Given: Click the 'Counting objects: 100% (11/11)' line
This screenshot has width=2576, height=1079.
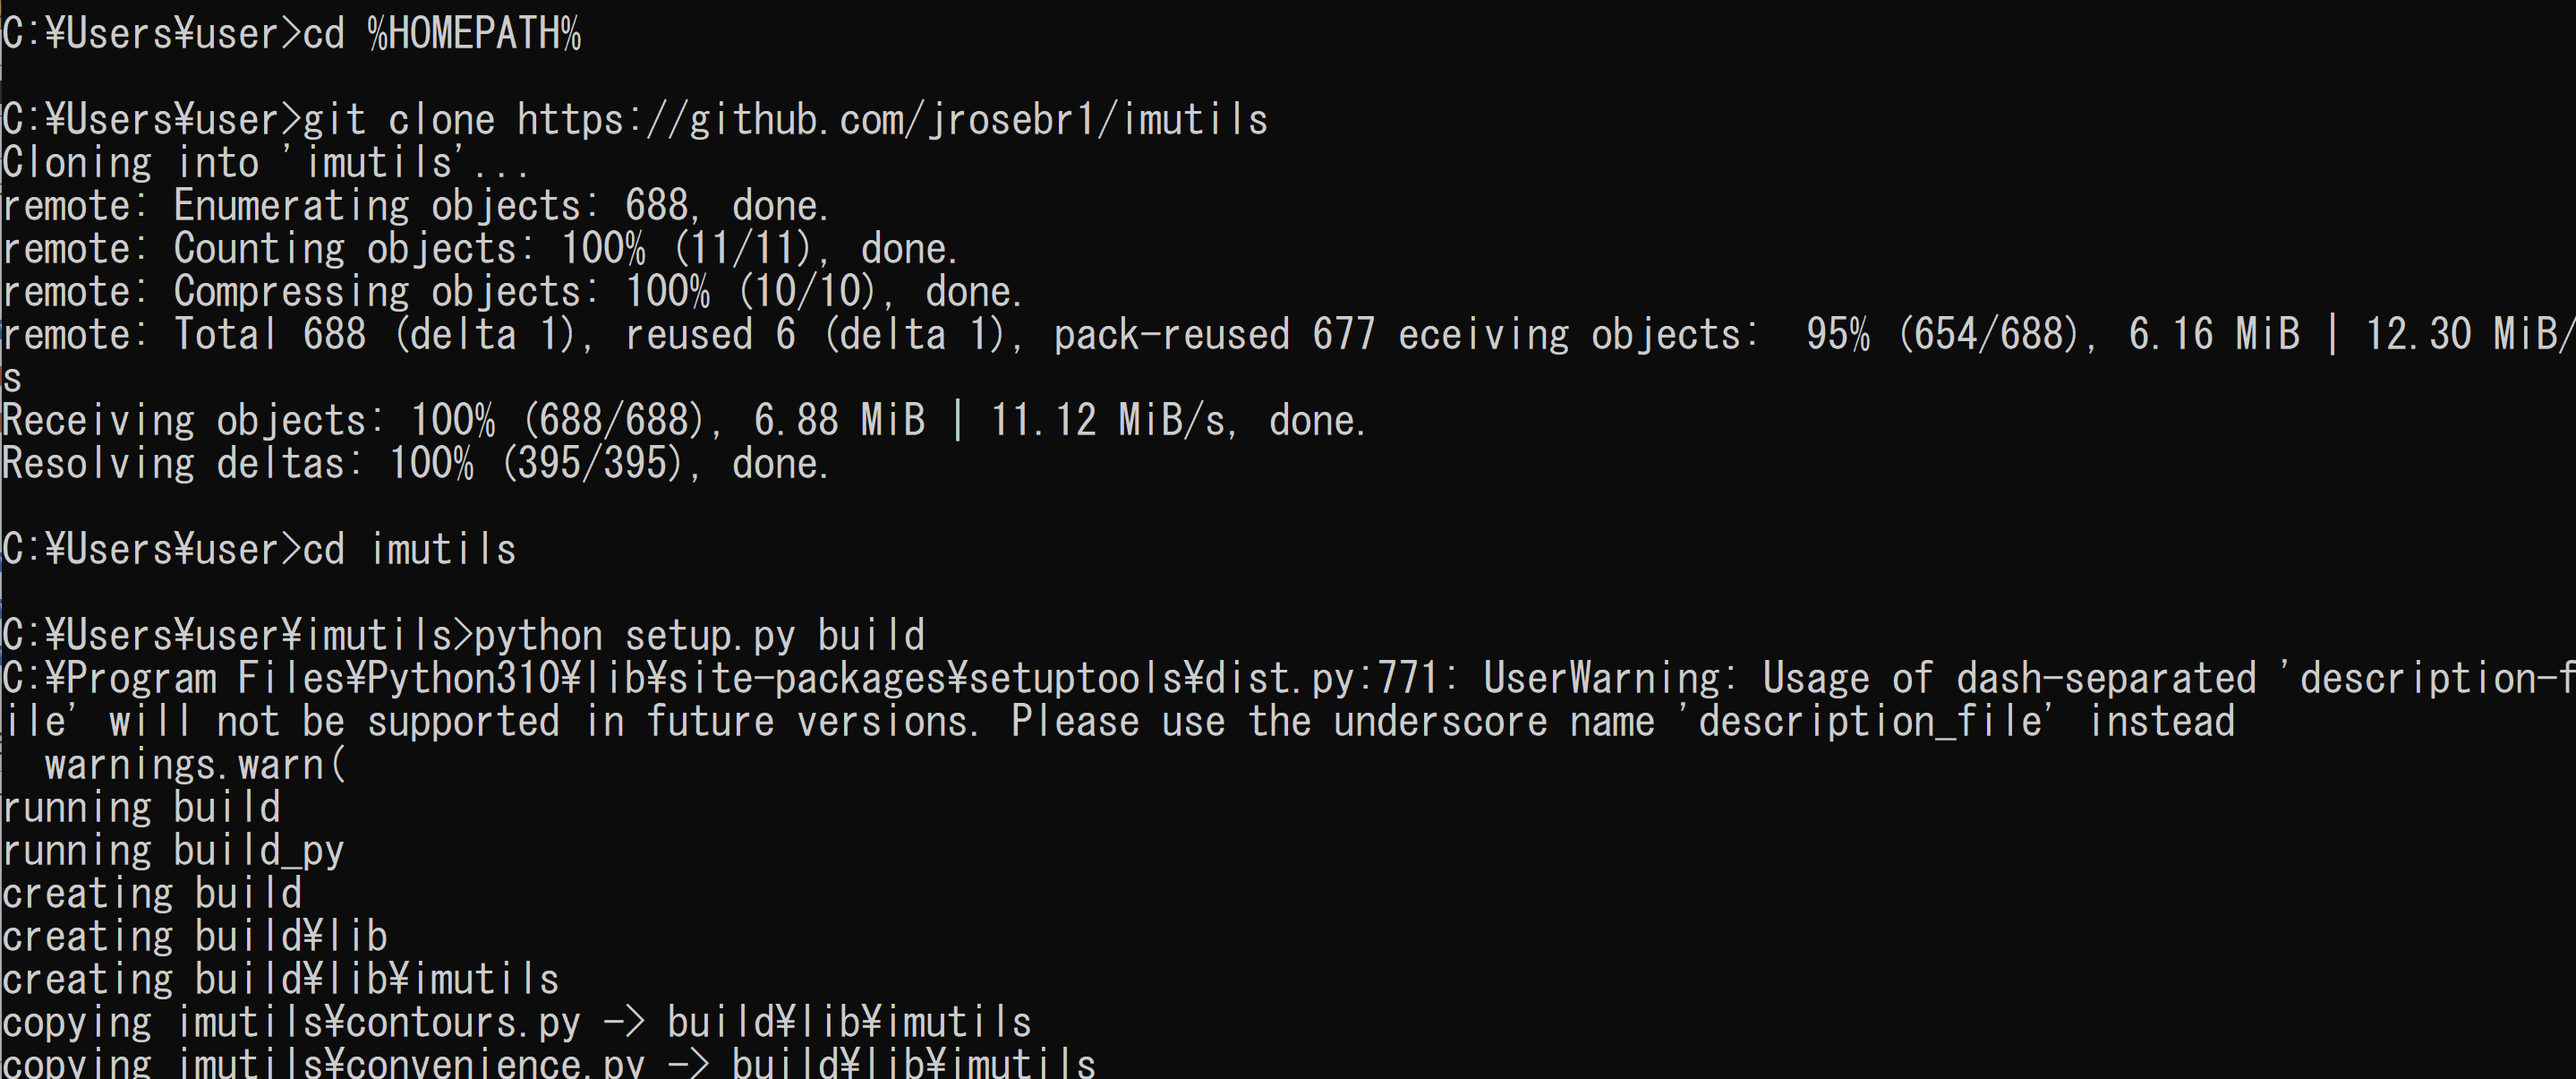Looking at the screenshot, I should [x=480, y=249].
